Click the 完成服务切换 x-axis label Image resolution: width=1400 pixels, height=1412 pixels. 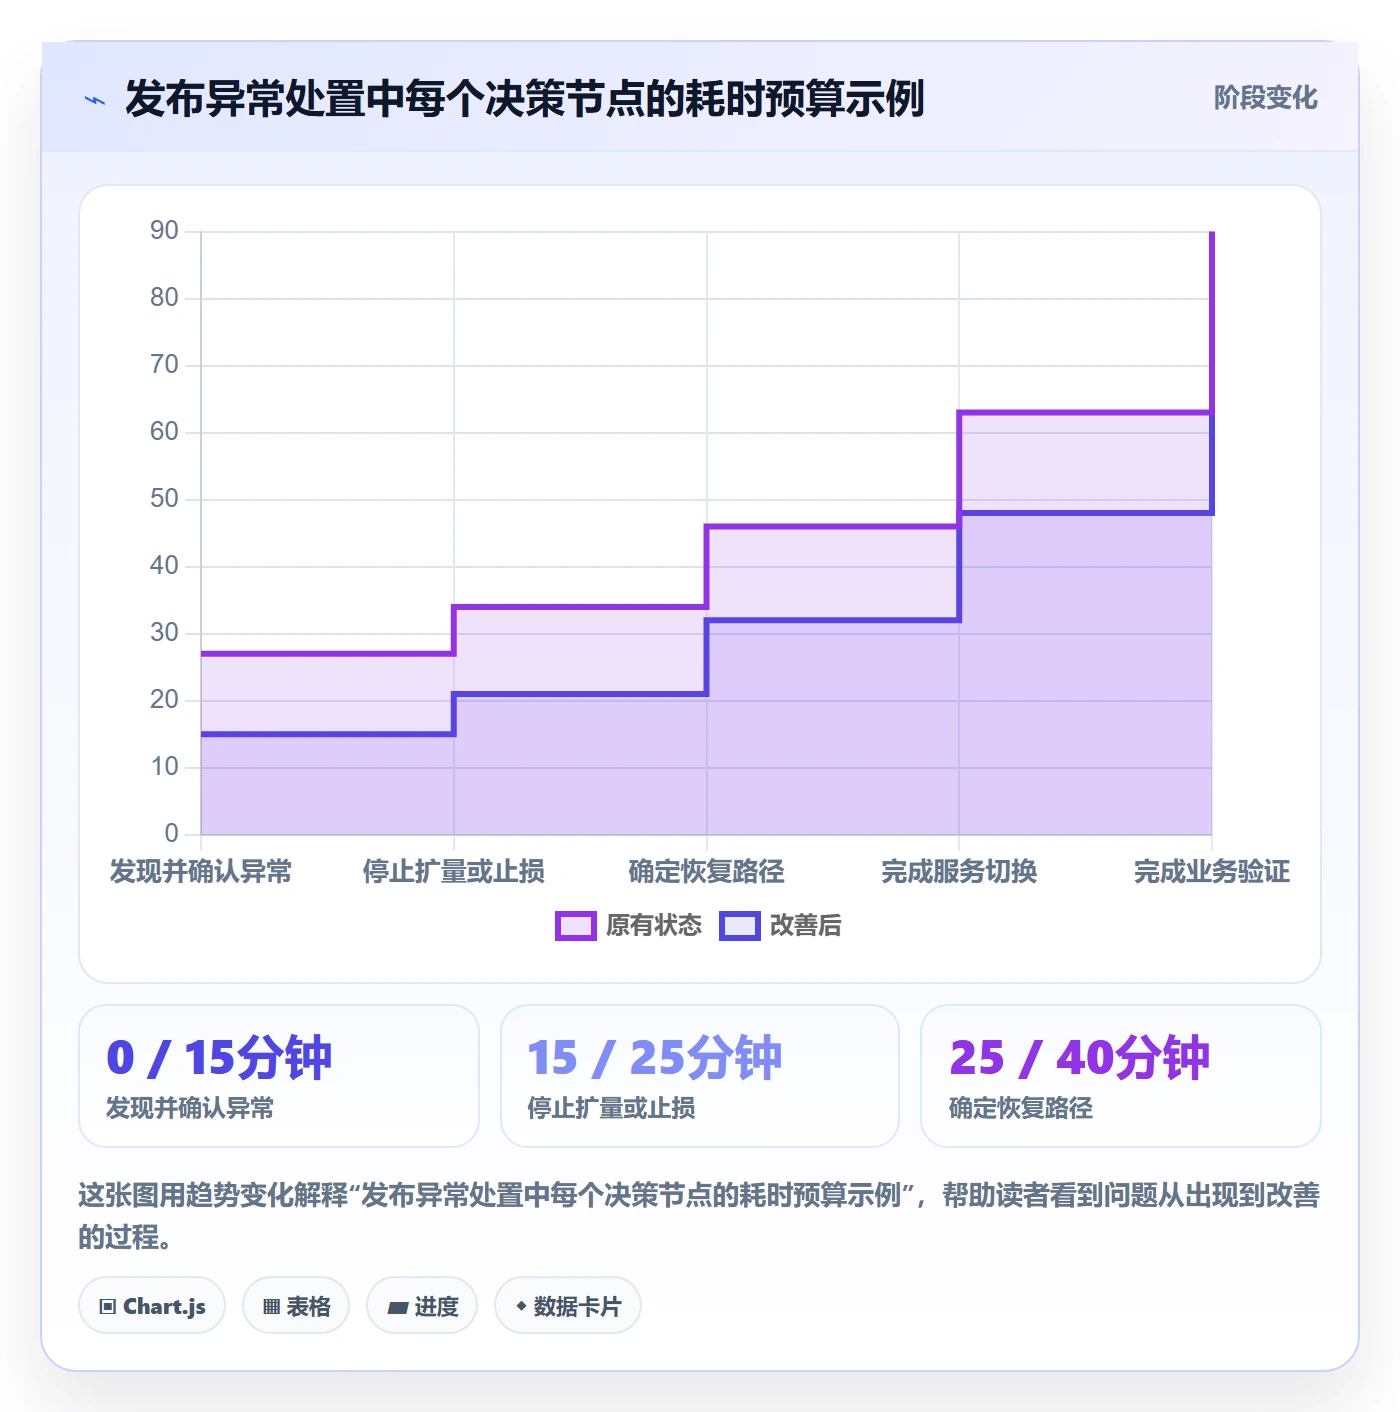(959, 872)
